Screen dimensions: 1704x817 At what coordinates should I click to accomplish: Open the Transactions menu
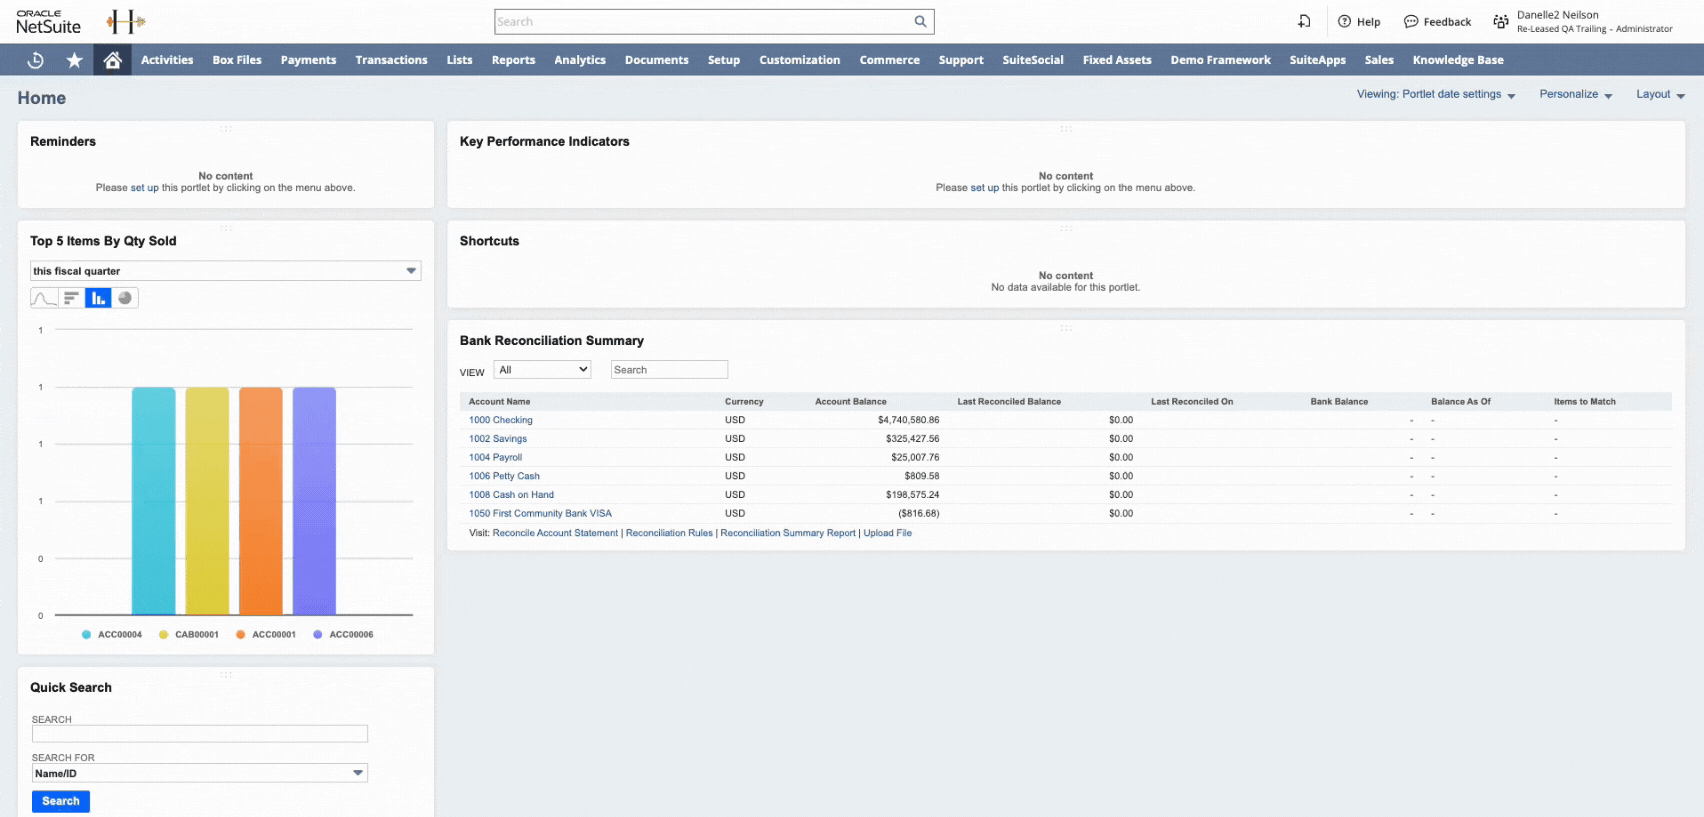pos(391,60)
